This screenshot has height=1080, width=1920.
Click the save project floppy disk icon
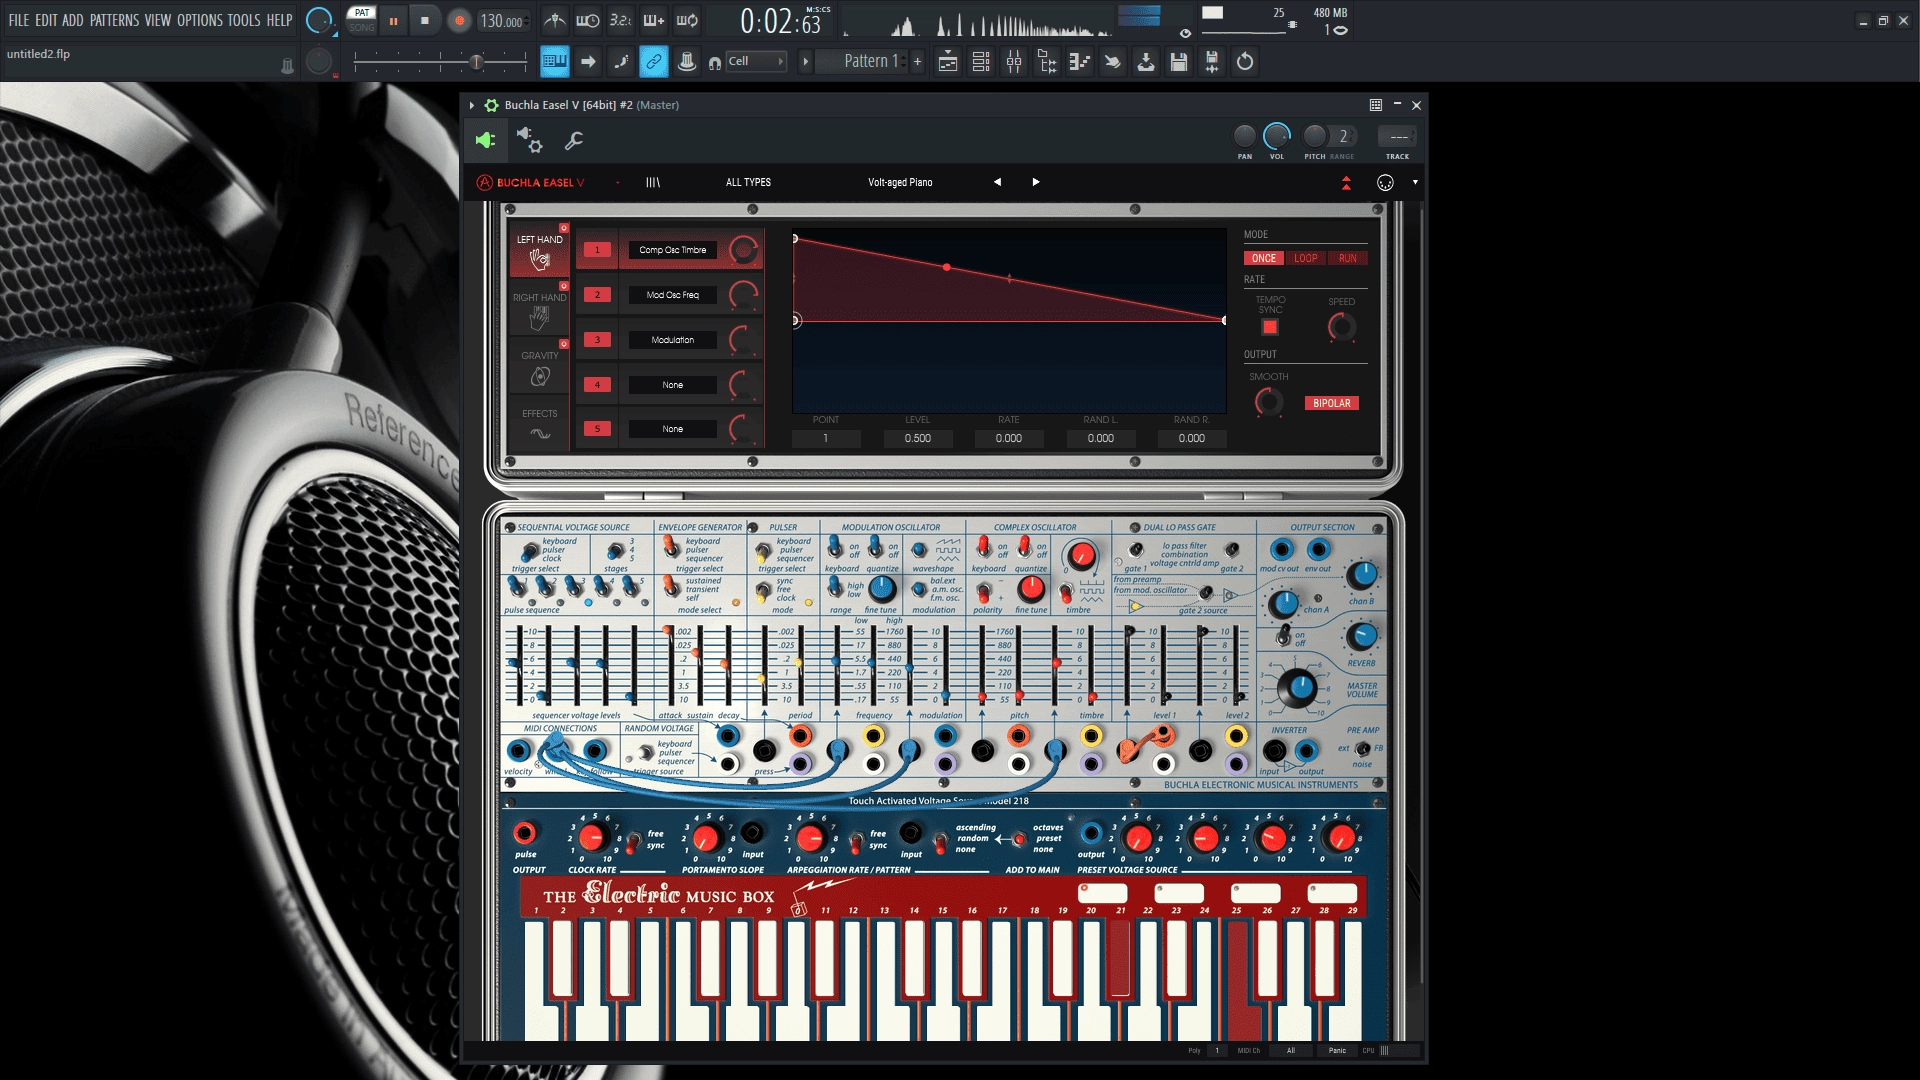1179,62
